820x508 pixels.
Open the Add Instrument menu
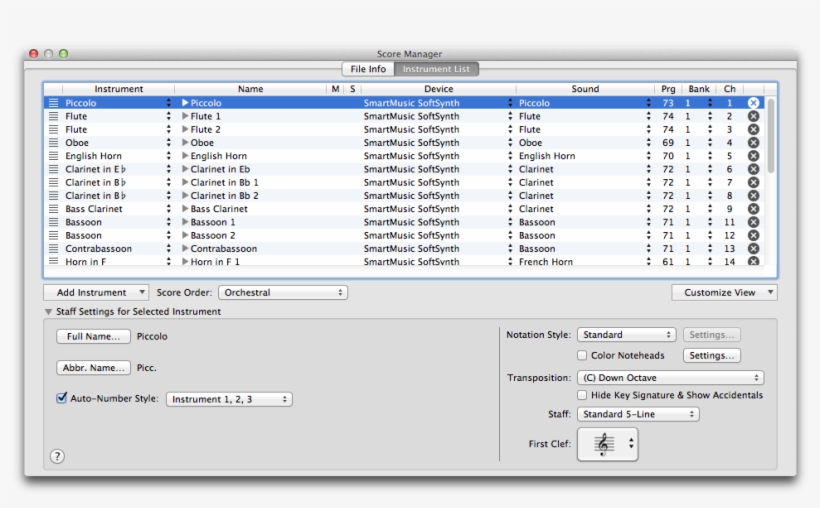96,292
